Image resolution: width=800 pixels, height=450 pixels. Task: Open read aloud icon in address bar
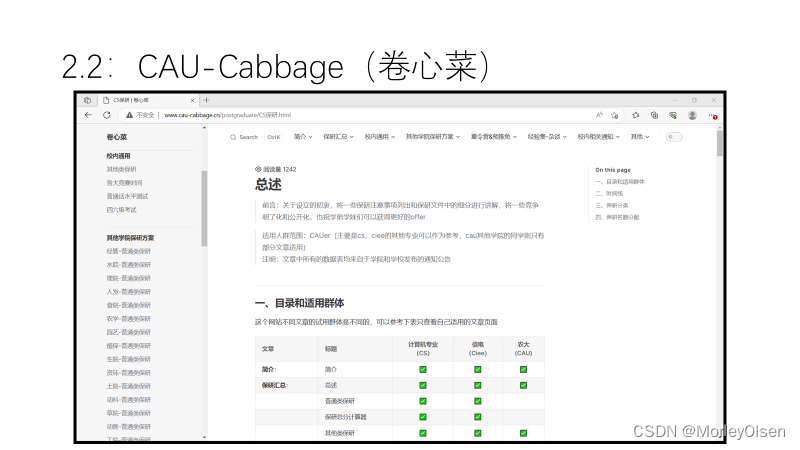click(599, 115)
